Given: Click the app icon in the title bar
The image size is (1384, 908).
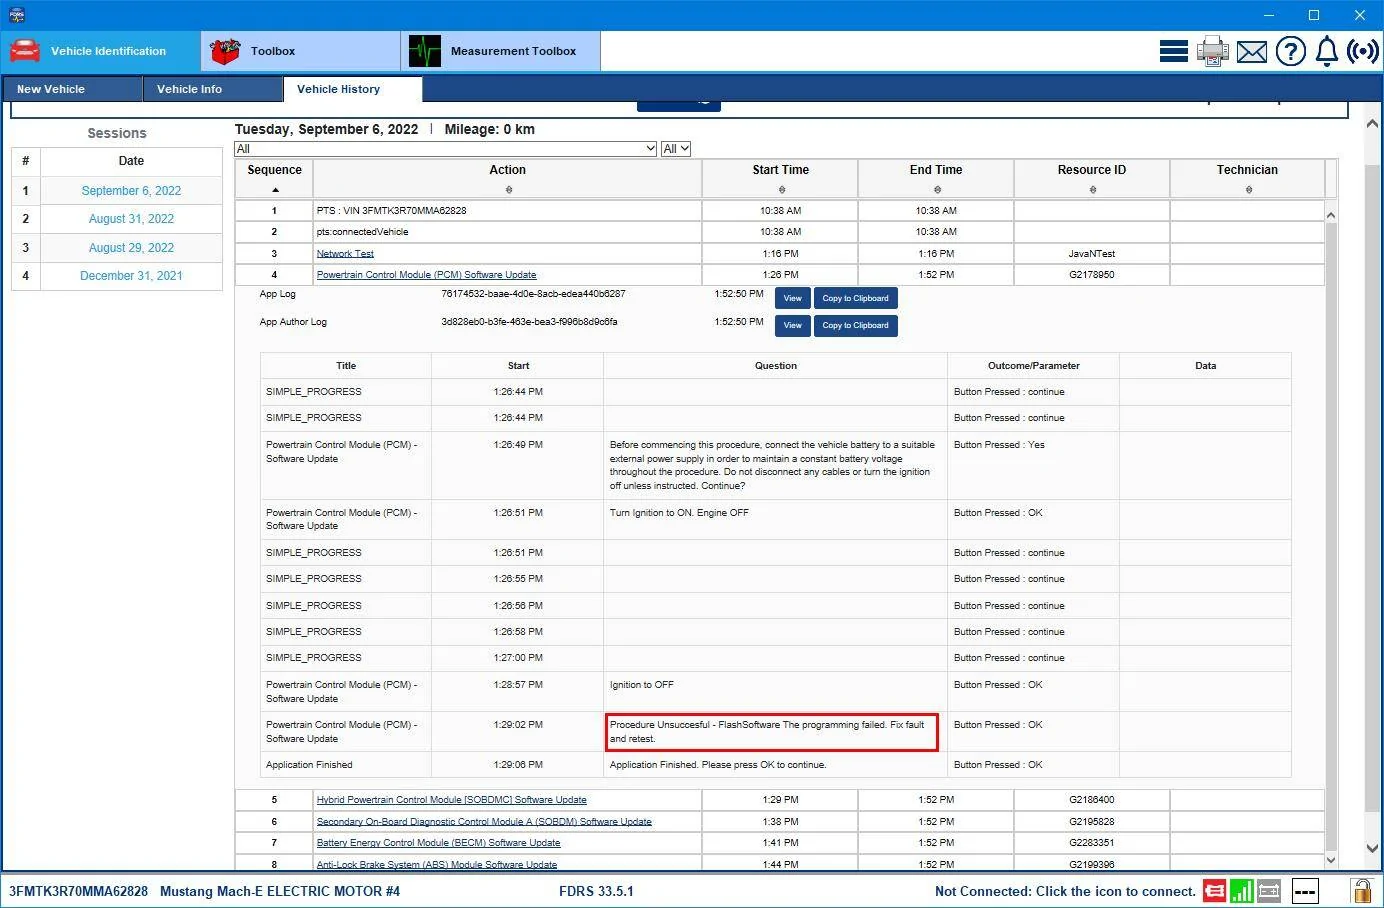Looking at the screenshot, I should (x=16, y=15).
